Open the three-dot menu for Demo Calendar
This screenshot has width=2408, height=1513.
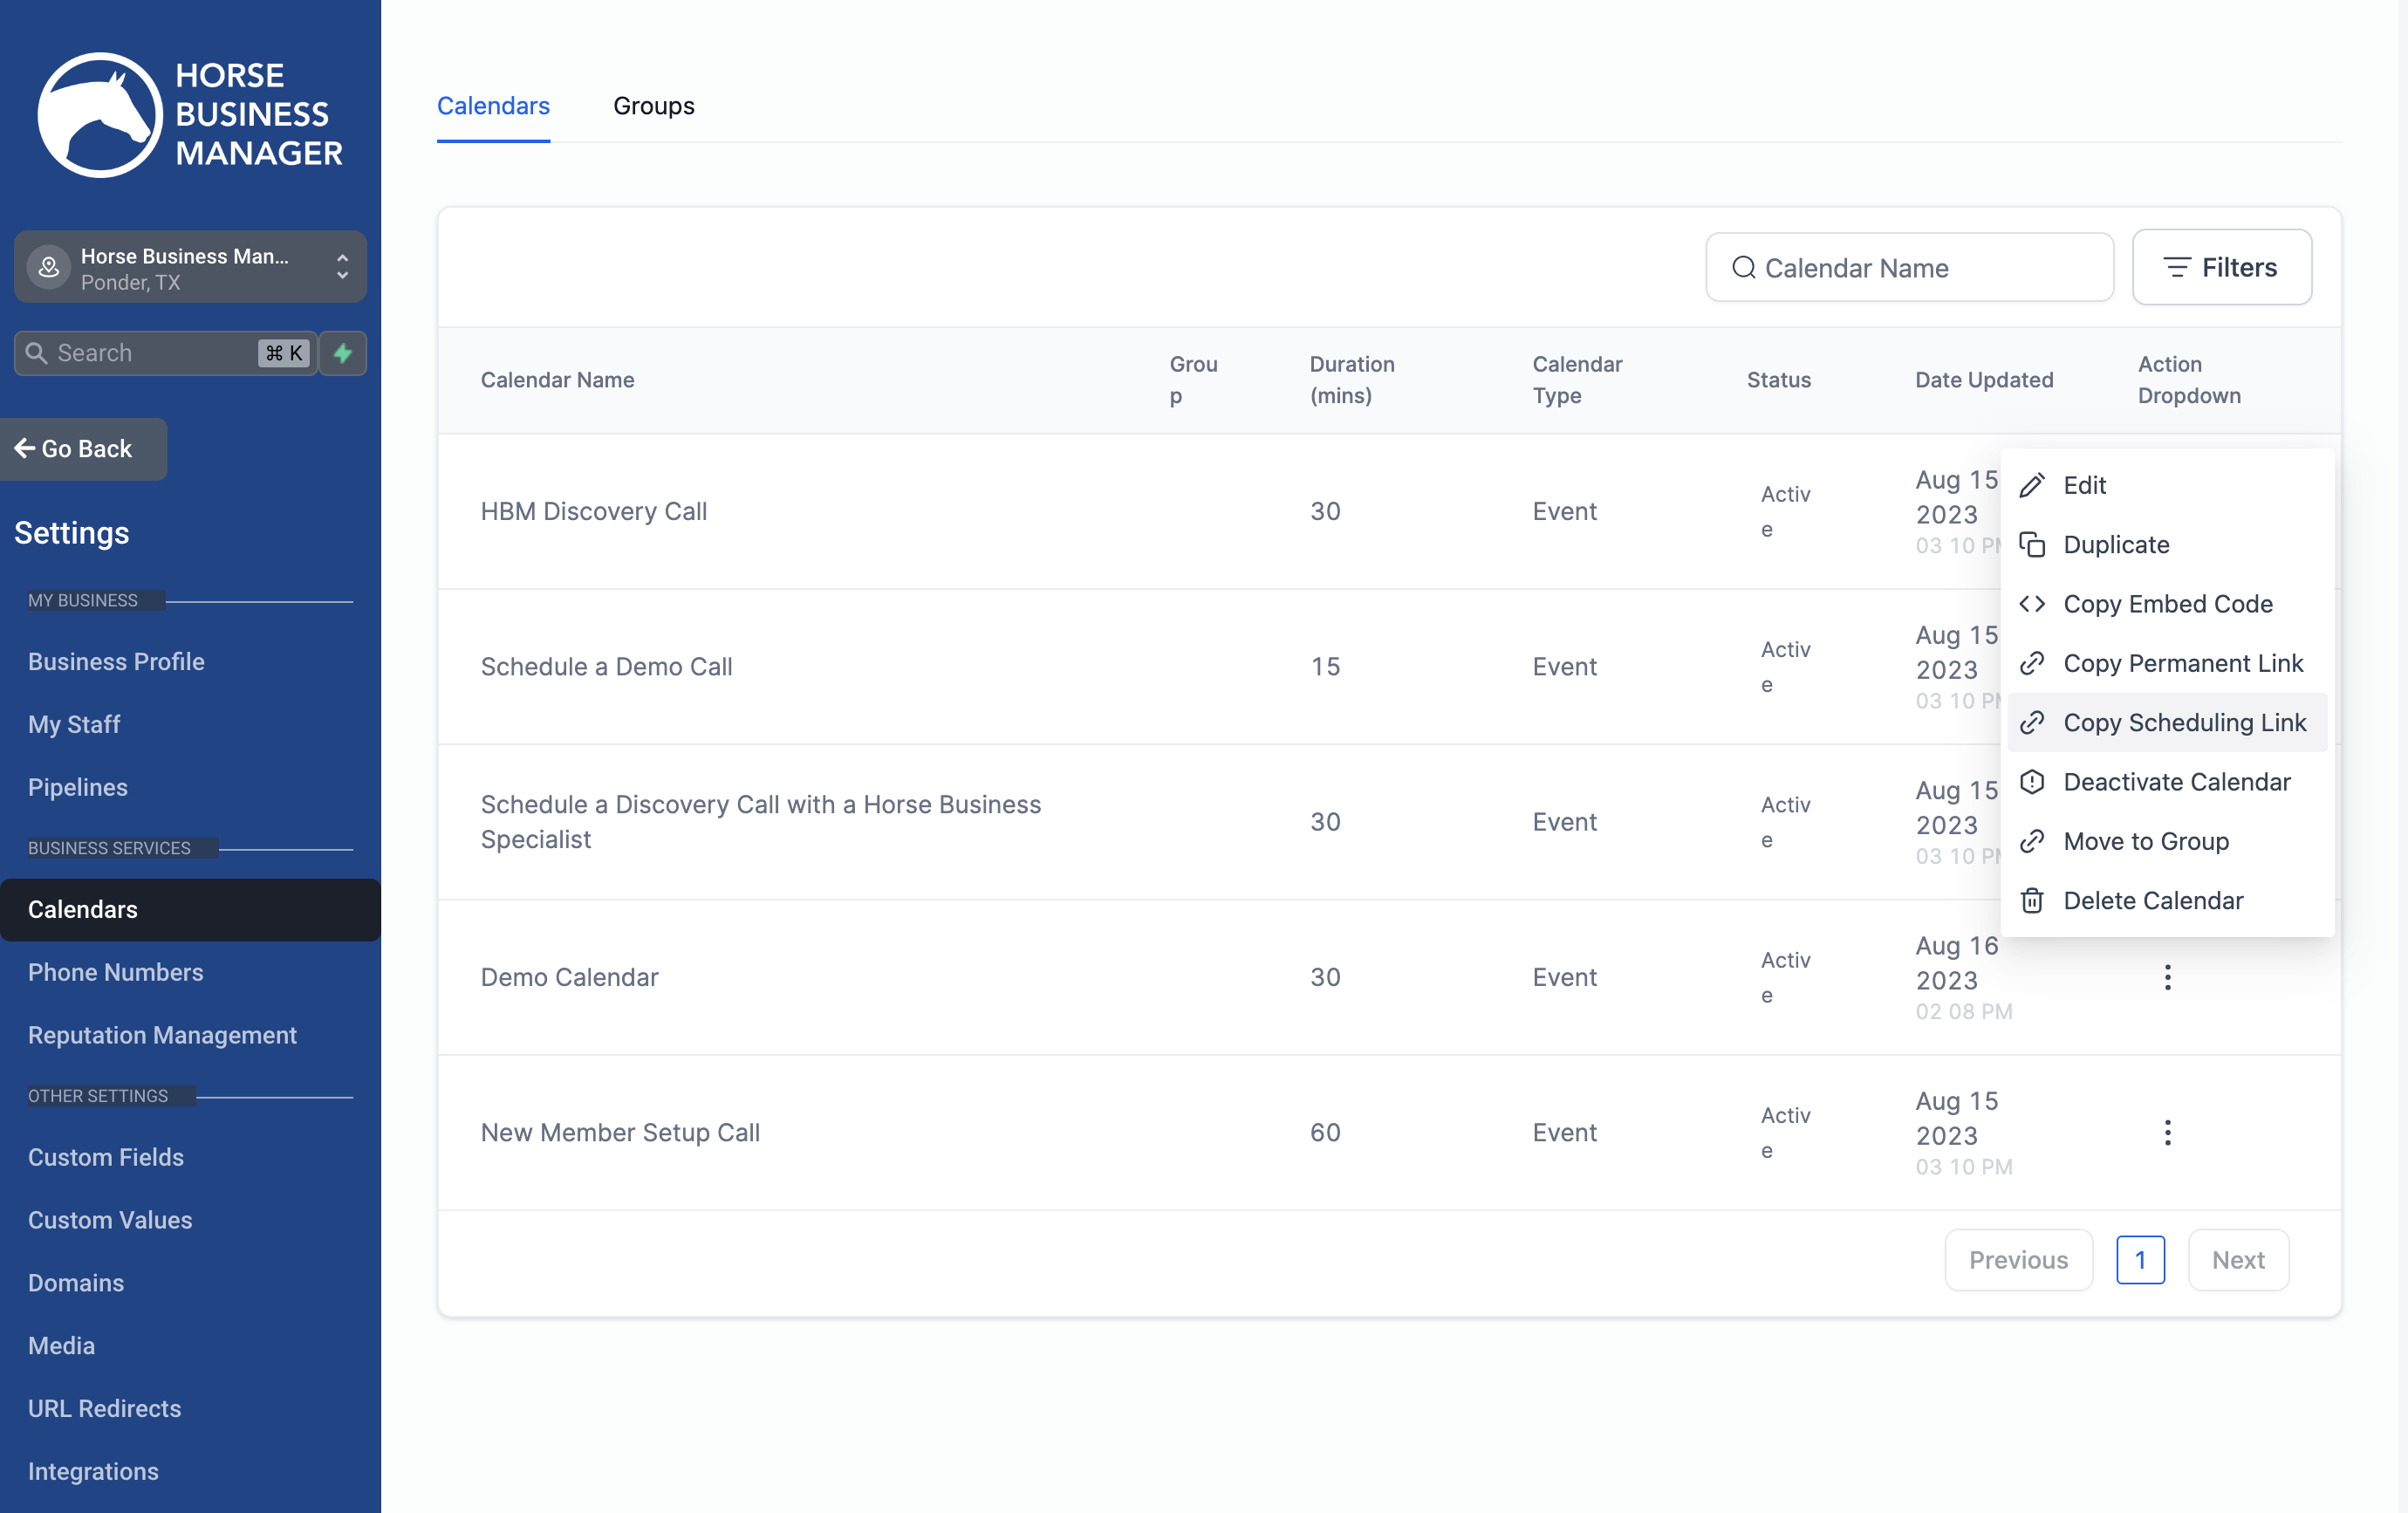[2167, 977]
